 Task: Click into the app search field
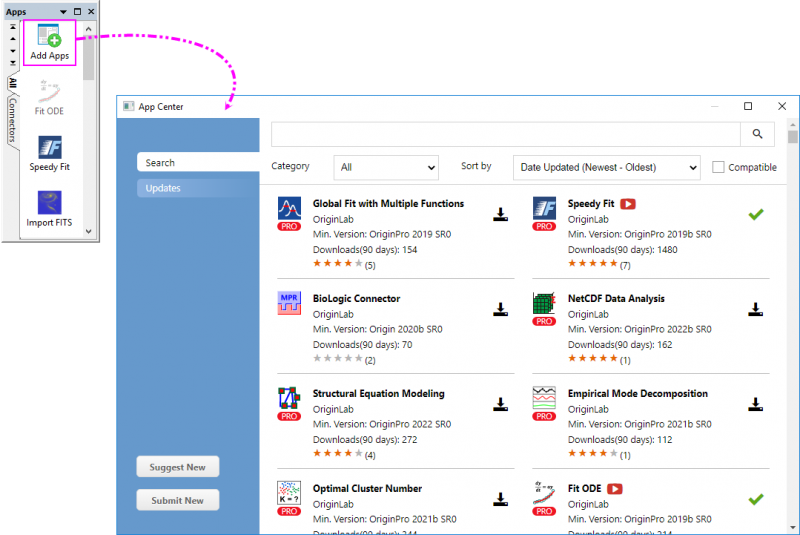pyautogui.click(x=505, y=134)
